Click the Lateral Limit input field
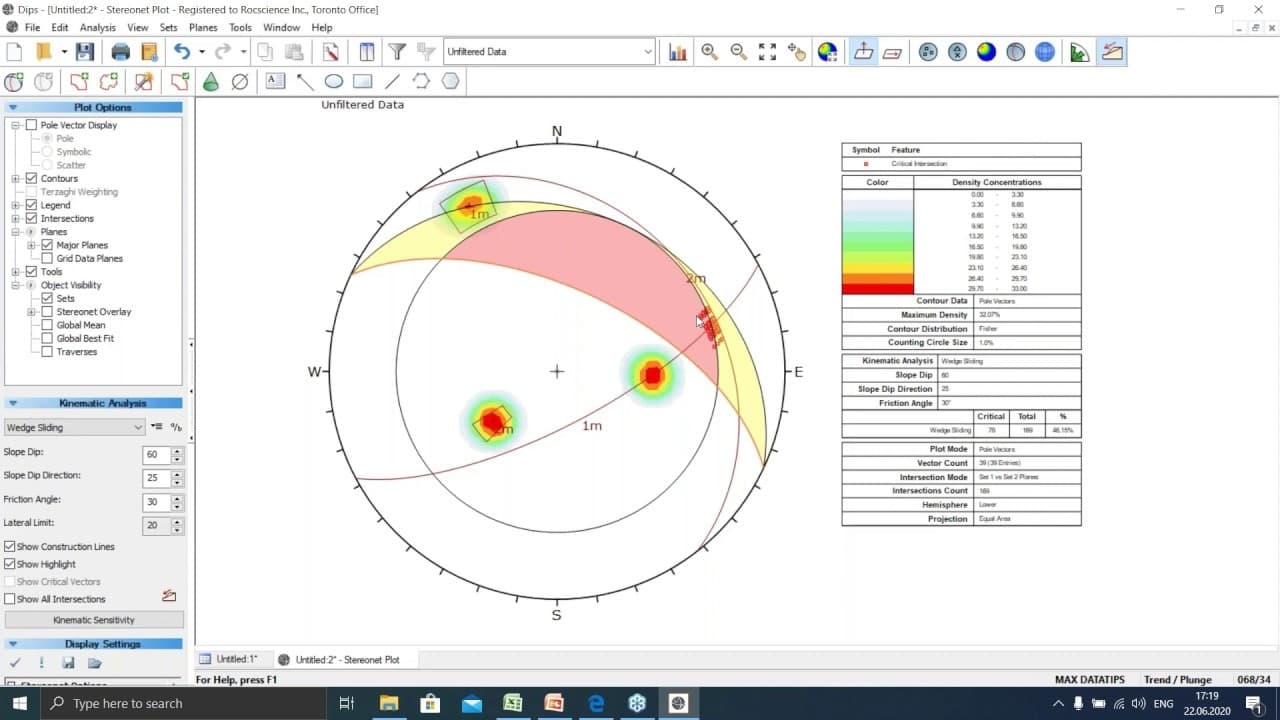This screenshot has height=720, width=1280. click(x=157, y=526)
